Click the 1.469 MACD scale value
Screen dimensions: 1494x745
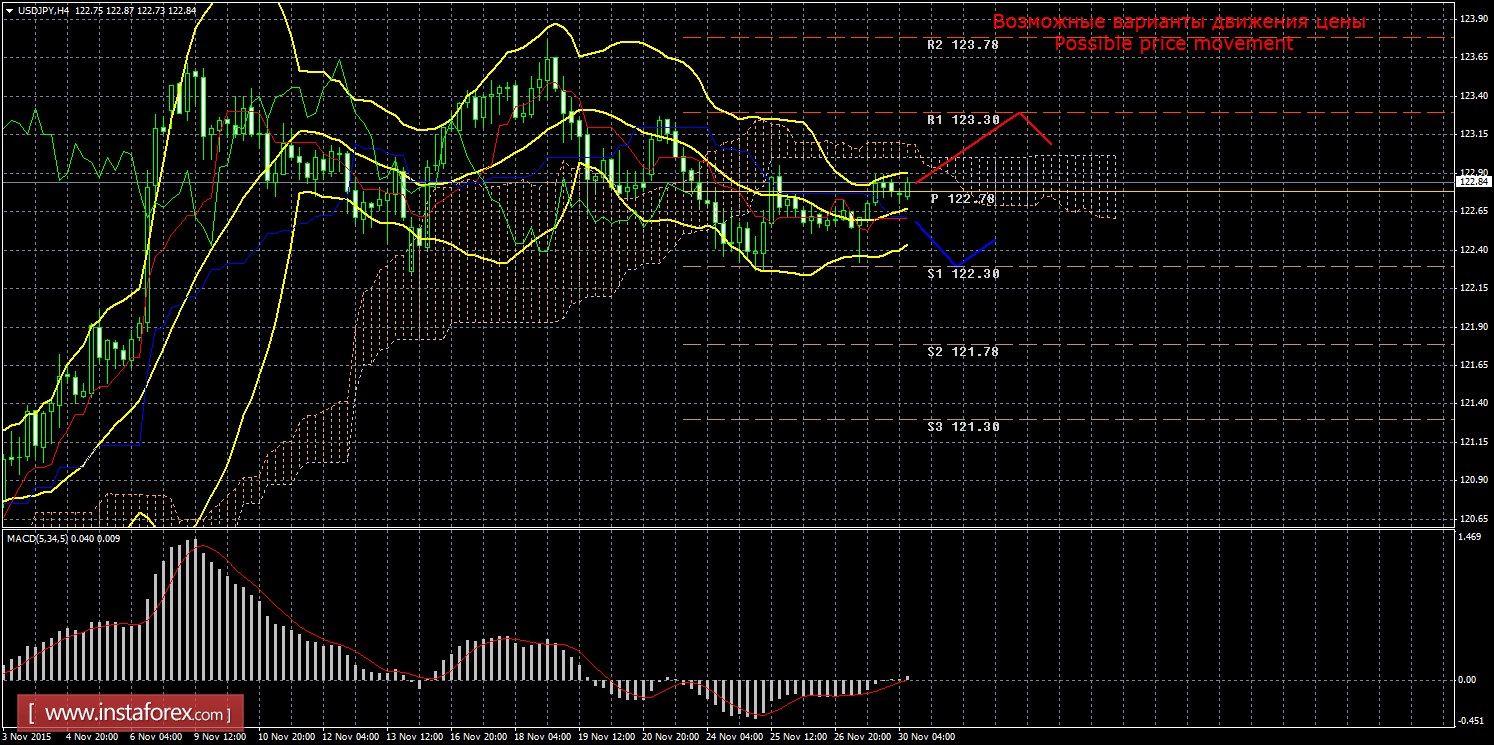(x=1471, y=538)
